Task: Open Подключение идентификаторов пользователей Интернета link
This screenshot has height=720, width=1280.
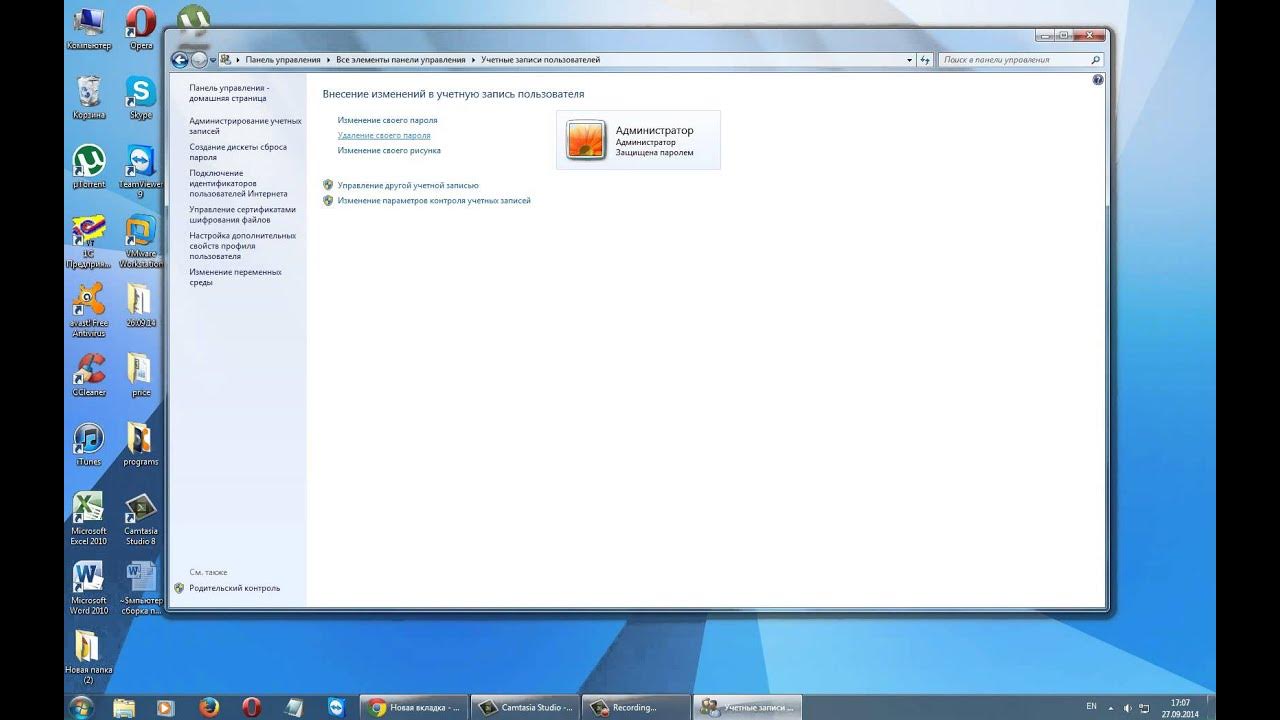Action: pos(238,183)
